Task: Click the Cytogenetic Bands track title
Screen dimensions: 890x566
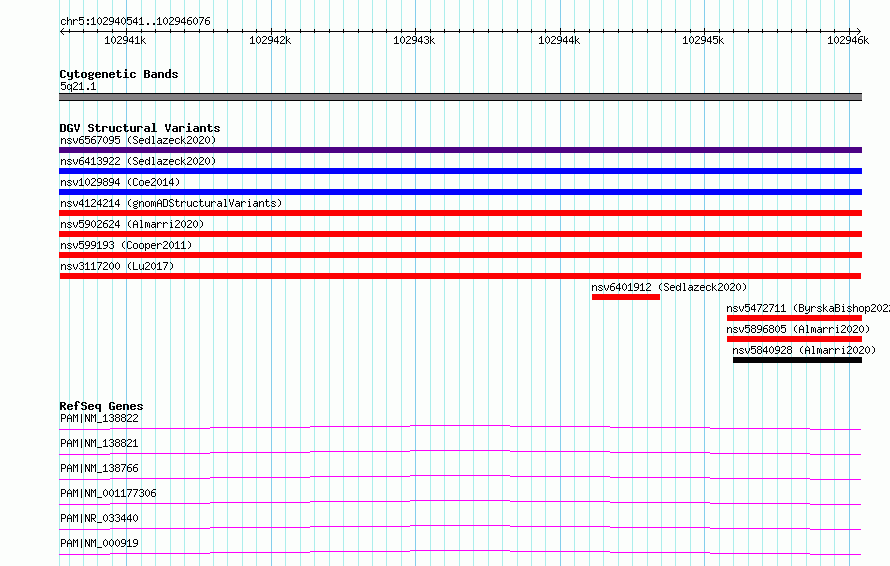Action: tap(119, 74)
